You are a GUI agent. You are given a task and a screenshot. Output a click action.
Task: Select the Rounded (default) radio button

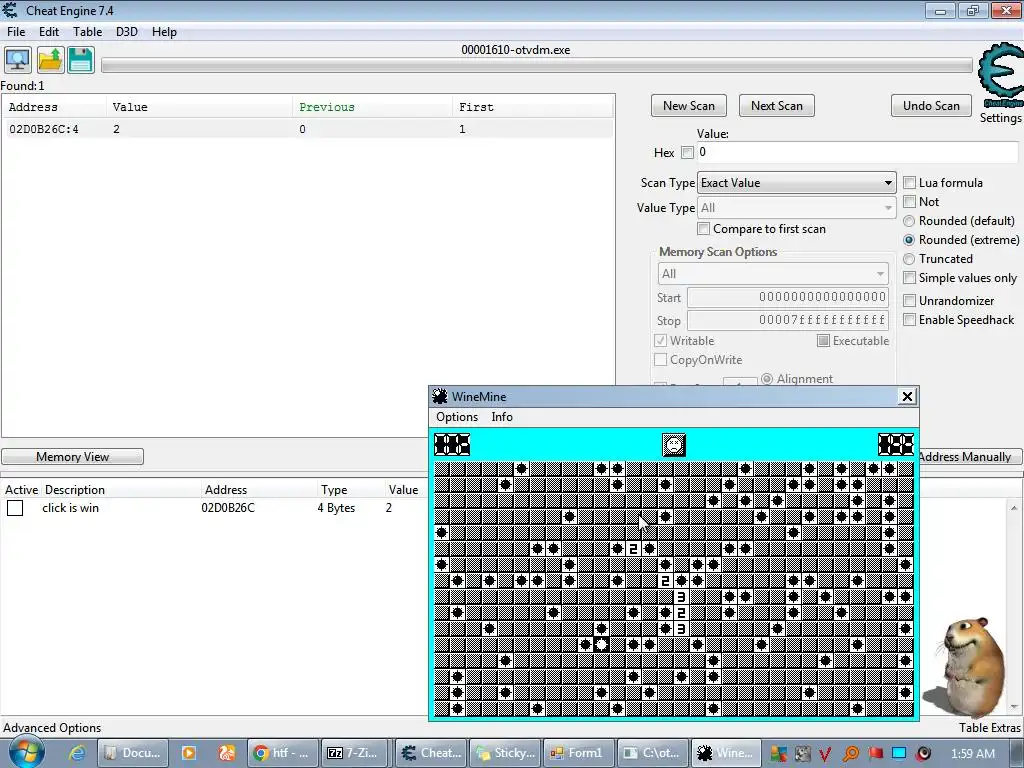click(909, 221)
